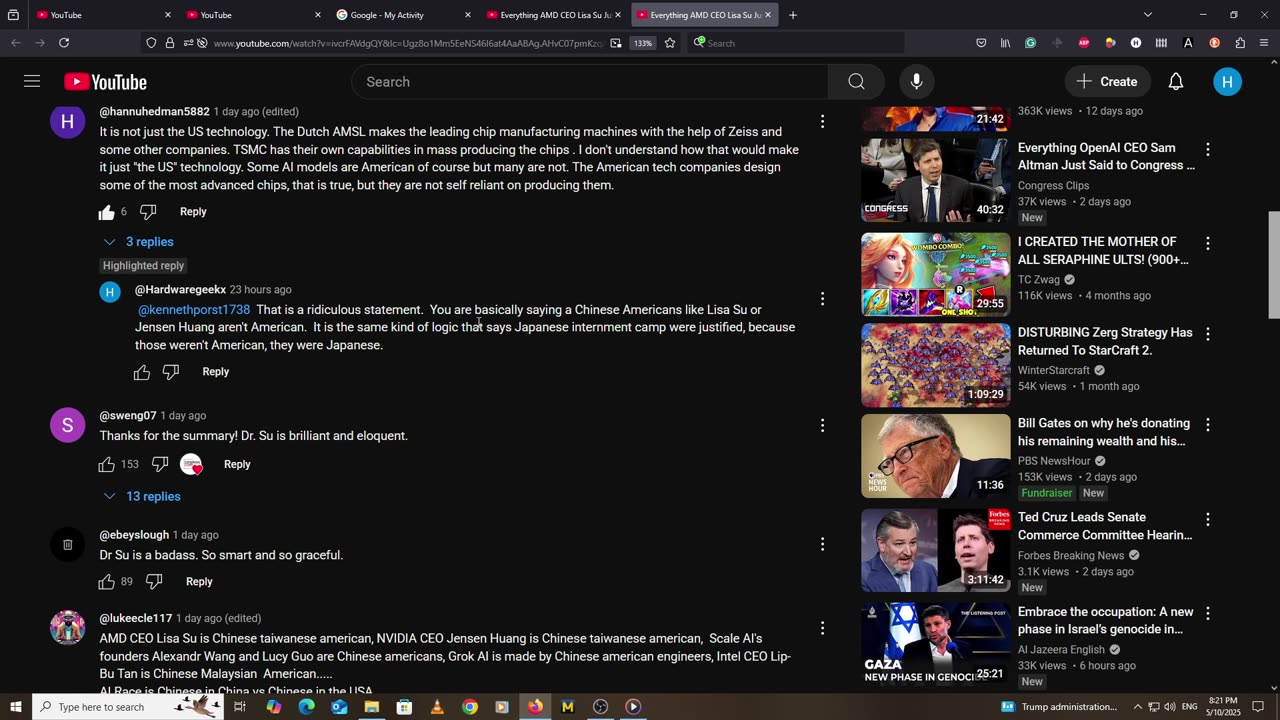Open options menu for @lukeecle117 comment

tap(822, 628)
